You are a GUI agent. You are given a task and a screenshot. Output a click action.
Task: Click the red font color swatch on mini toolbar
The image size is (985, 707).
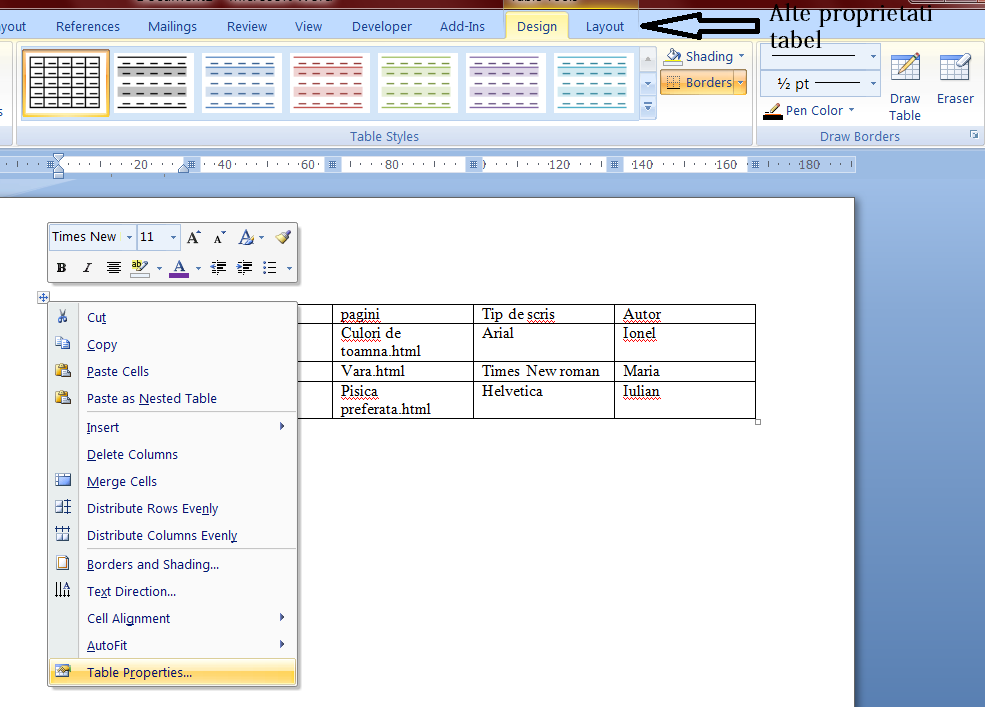click(x=178, y=267)
